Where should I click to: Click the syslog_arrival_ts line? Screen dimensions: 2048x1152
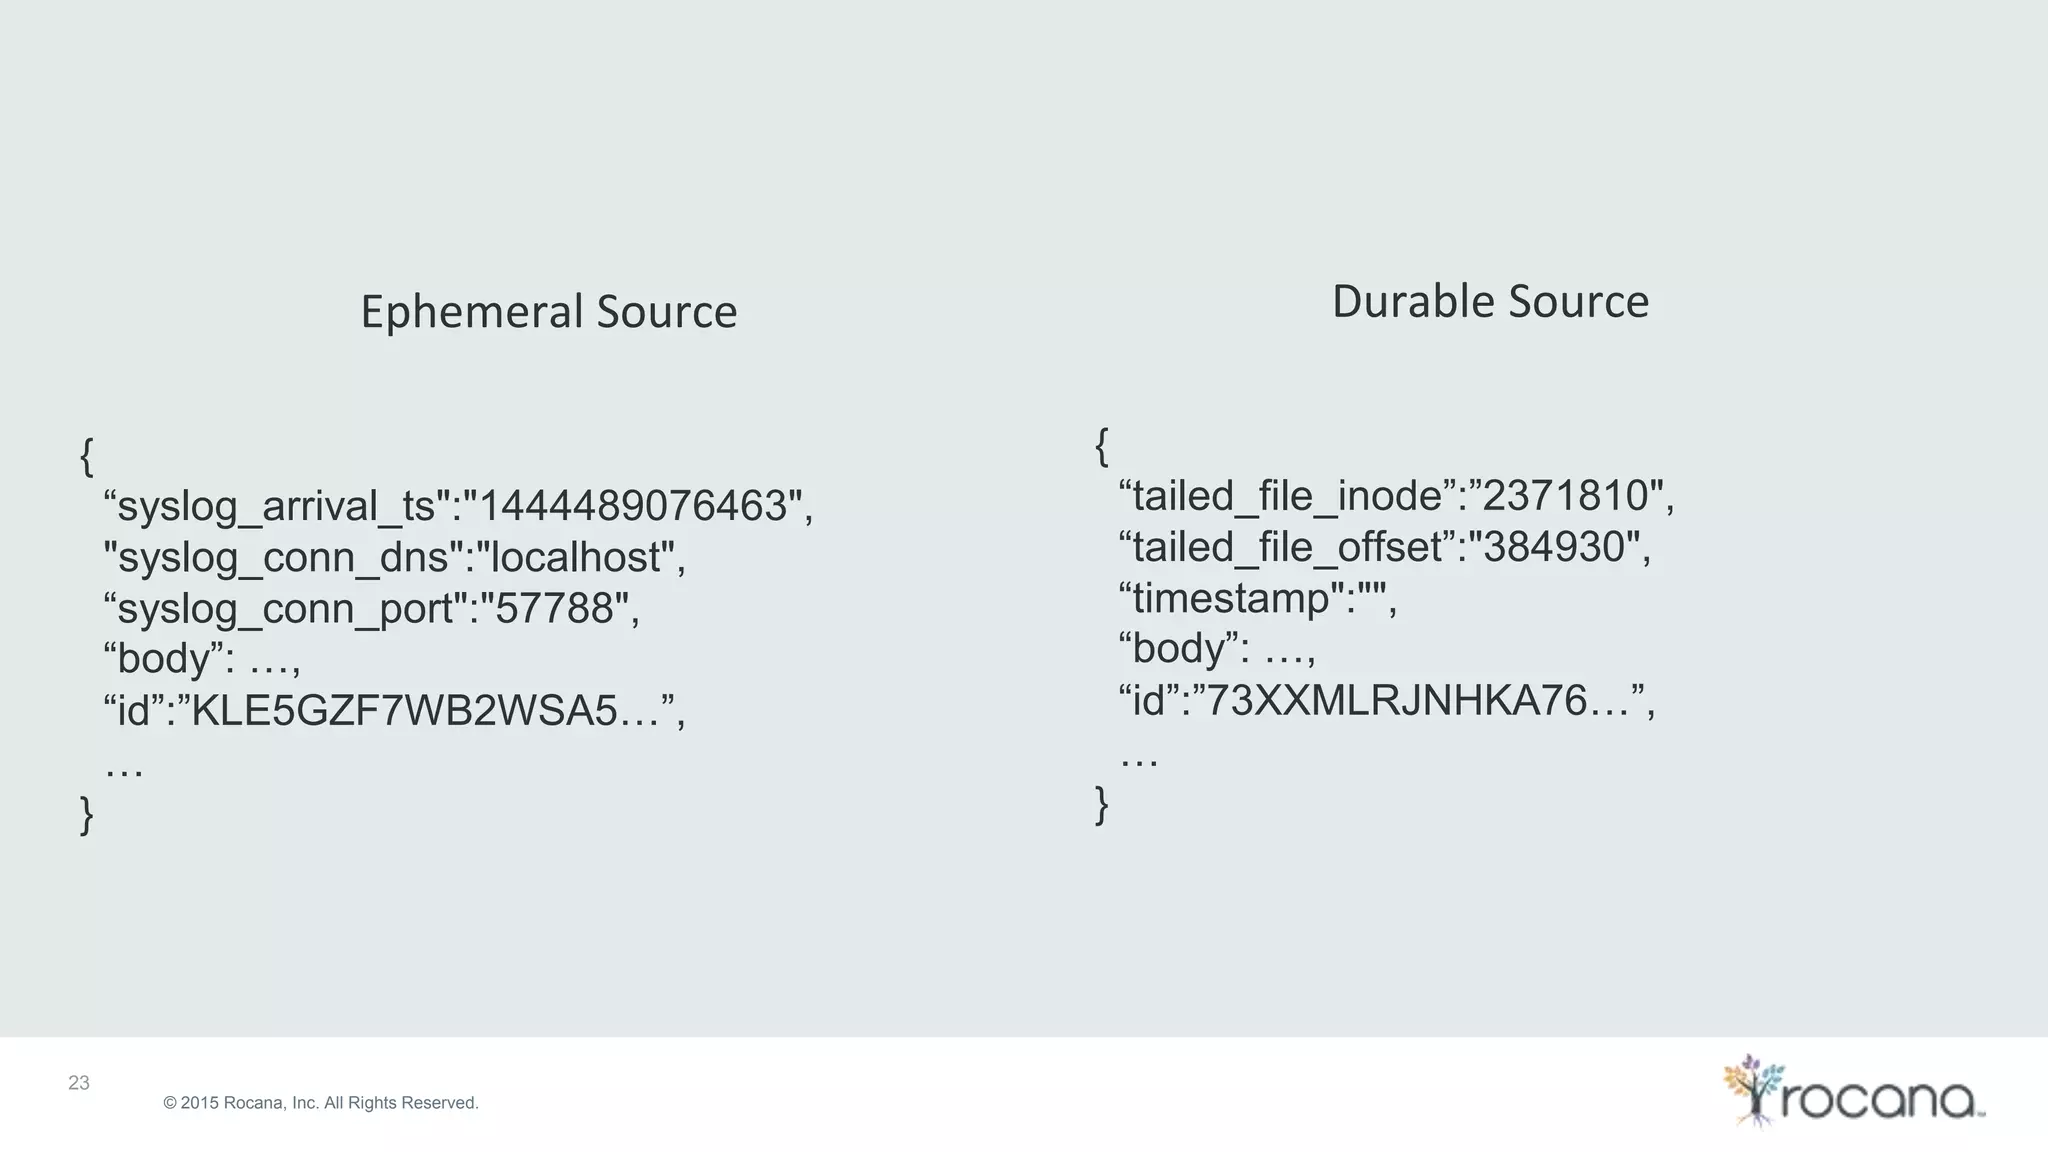pyautogui.click(x=459, y=506)
